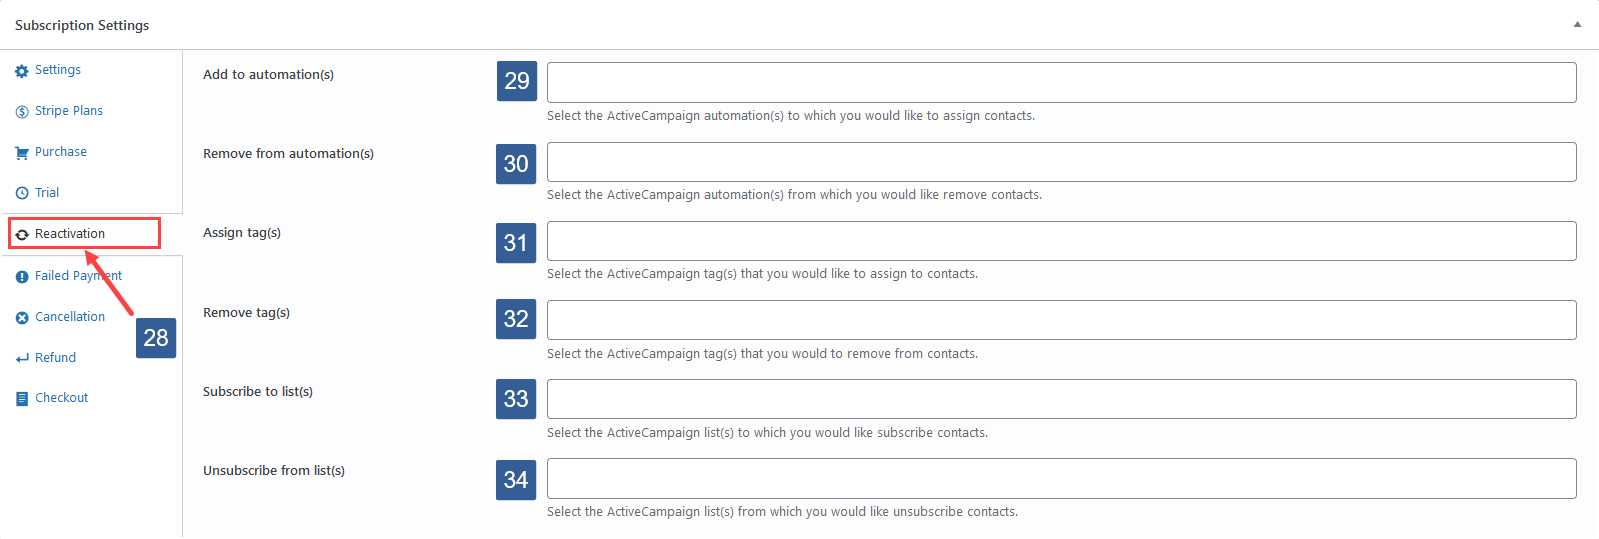The height and width of the screenshot is (539, 1599).
Task: Click the Trial clock icon
Action: [22, 193]
